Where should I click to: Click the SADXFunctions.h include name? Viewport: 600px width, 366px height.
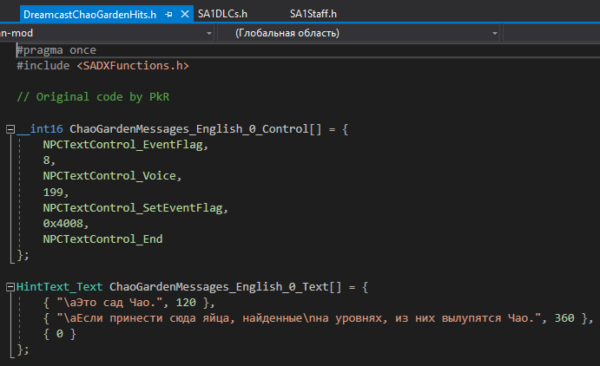[133, 66]
